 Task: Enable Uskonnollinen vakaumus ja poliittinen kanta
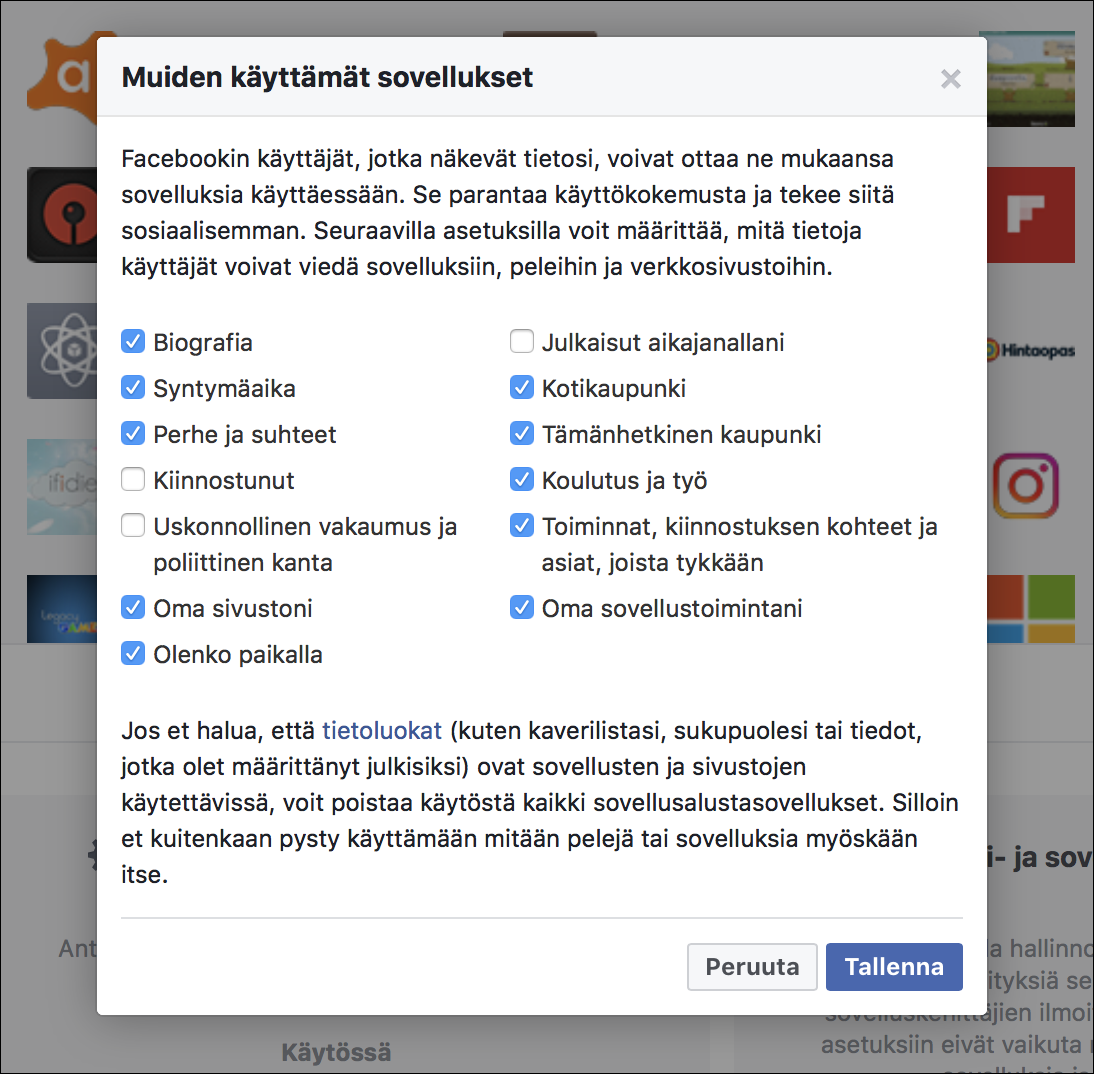[133, 526]
